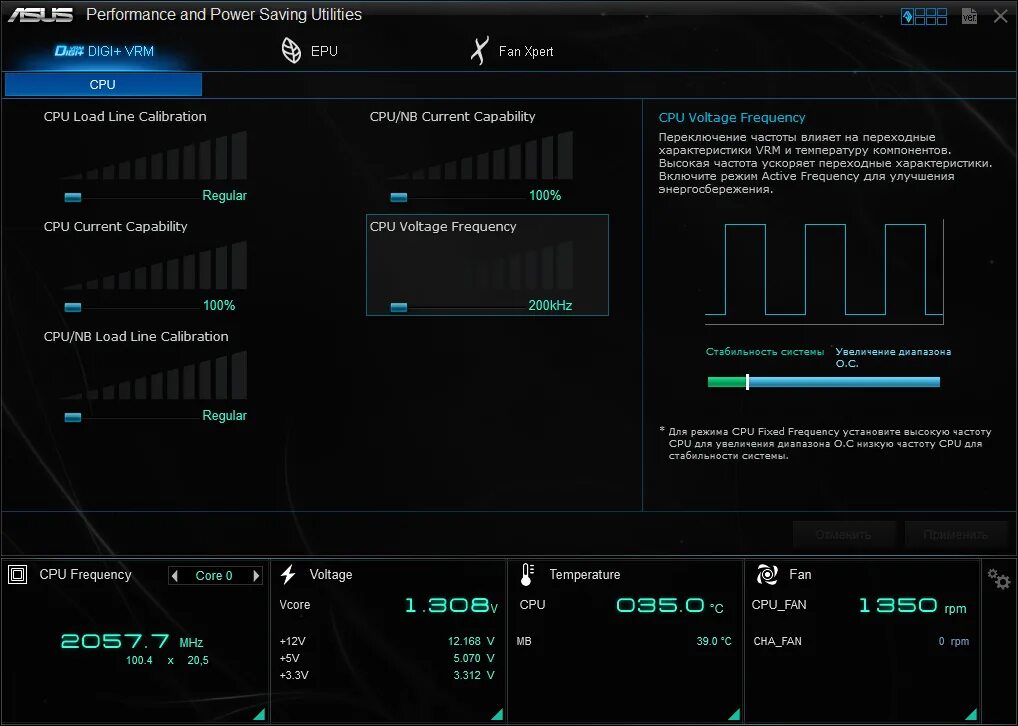Click the version info icon
The image size is (1018, 726).
click(969, 16)
